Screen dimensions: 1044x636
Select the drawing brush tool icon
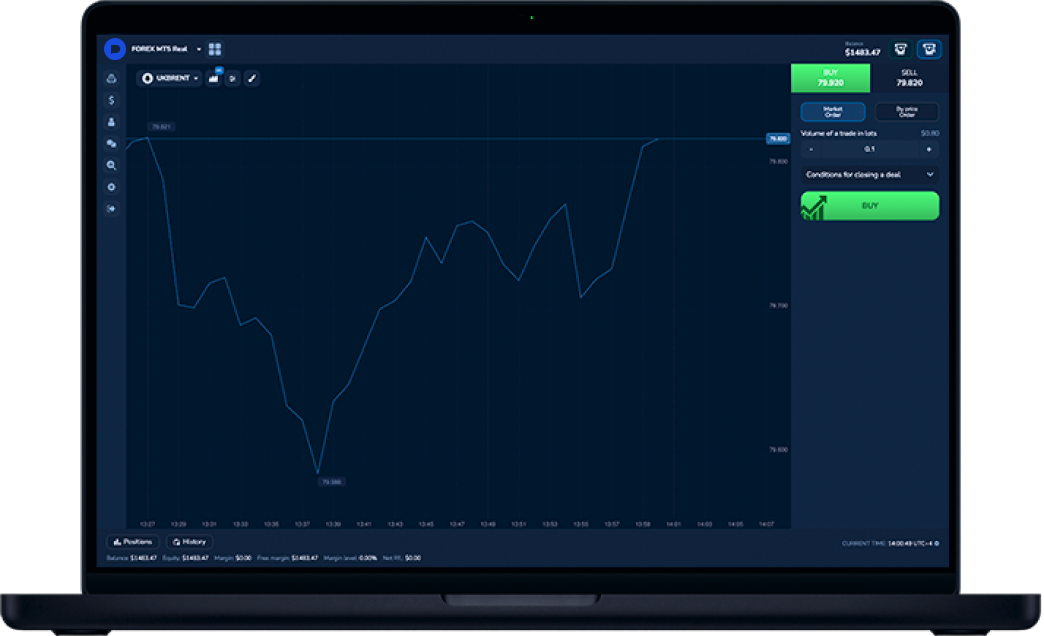click(x=251, y=78)
